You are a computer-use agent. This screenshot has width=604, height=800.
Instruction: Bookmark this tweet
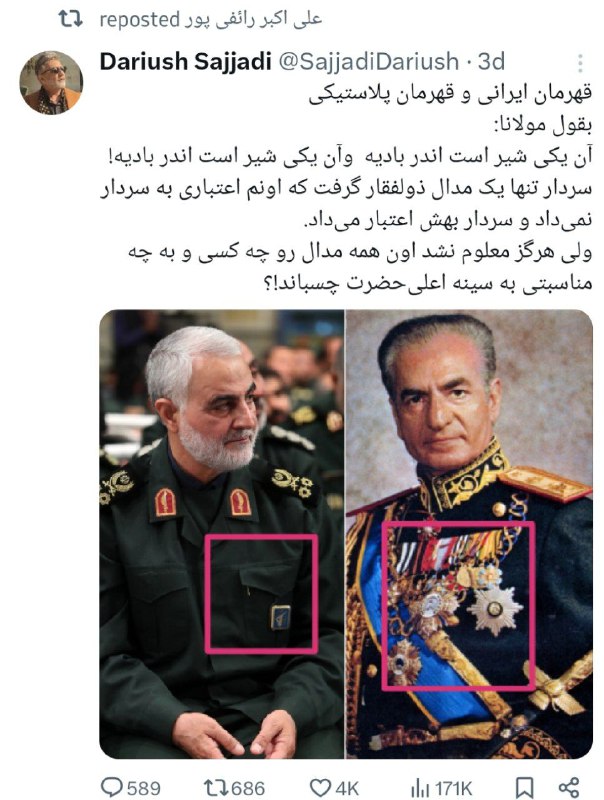point(524,787)
